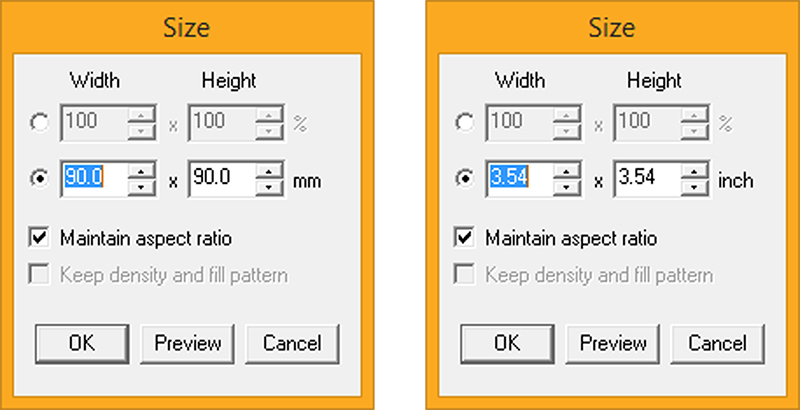Screen dimensions: 800x410
Task: Decrease the mm width with down arrow
Action: tap(143, 187)
